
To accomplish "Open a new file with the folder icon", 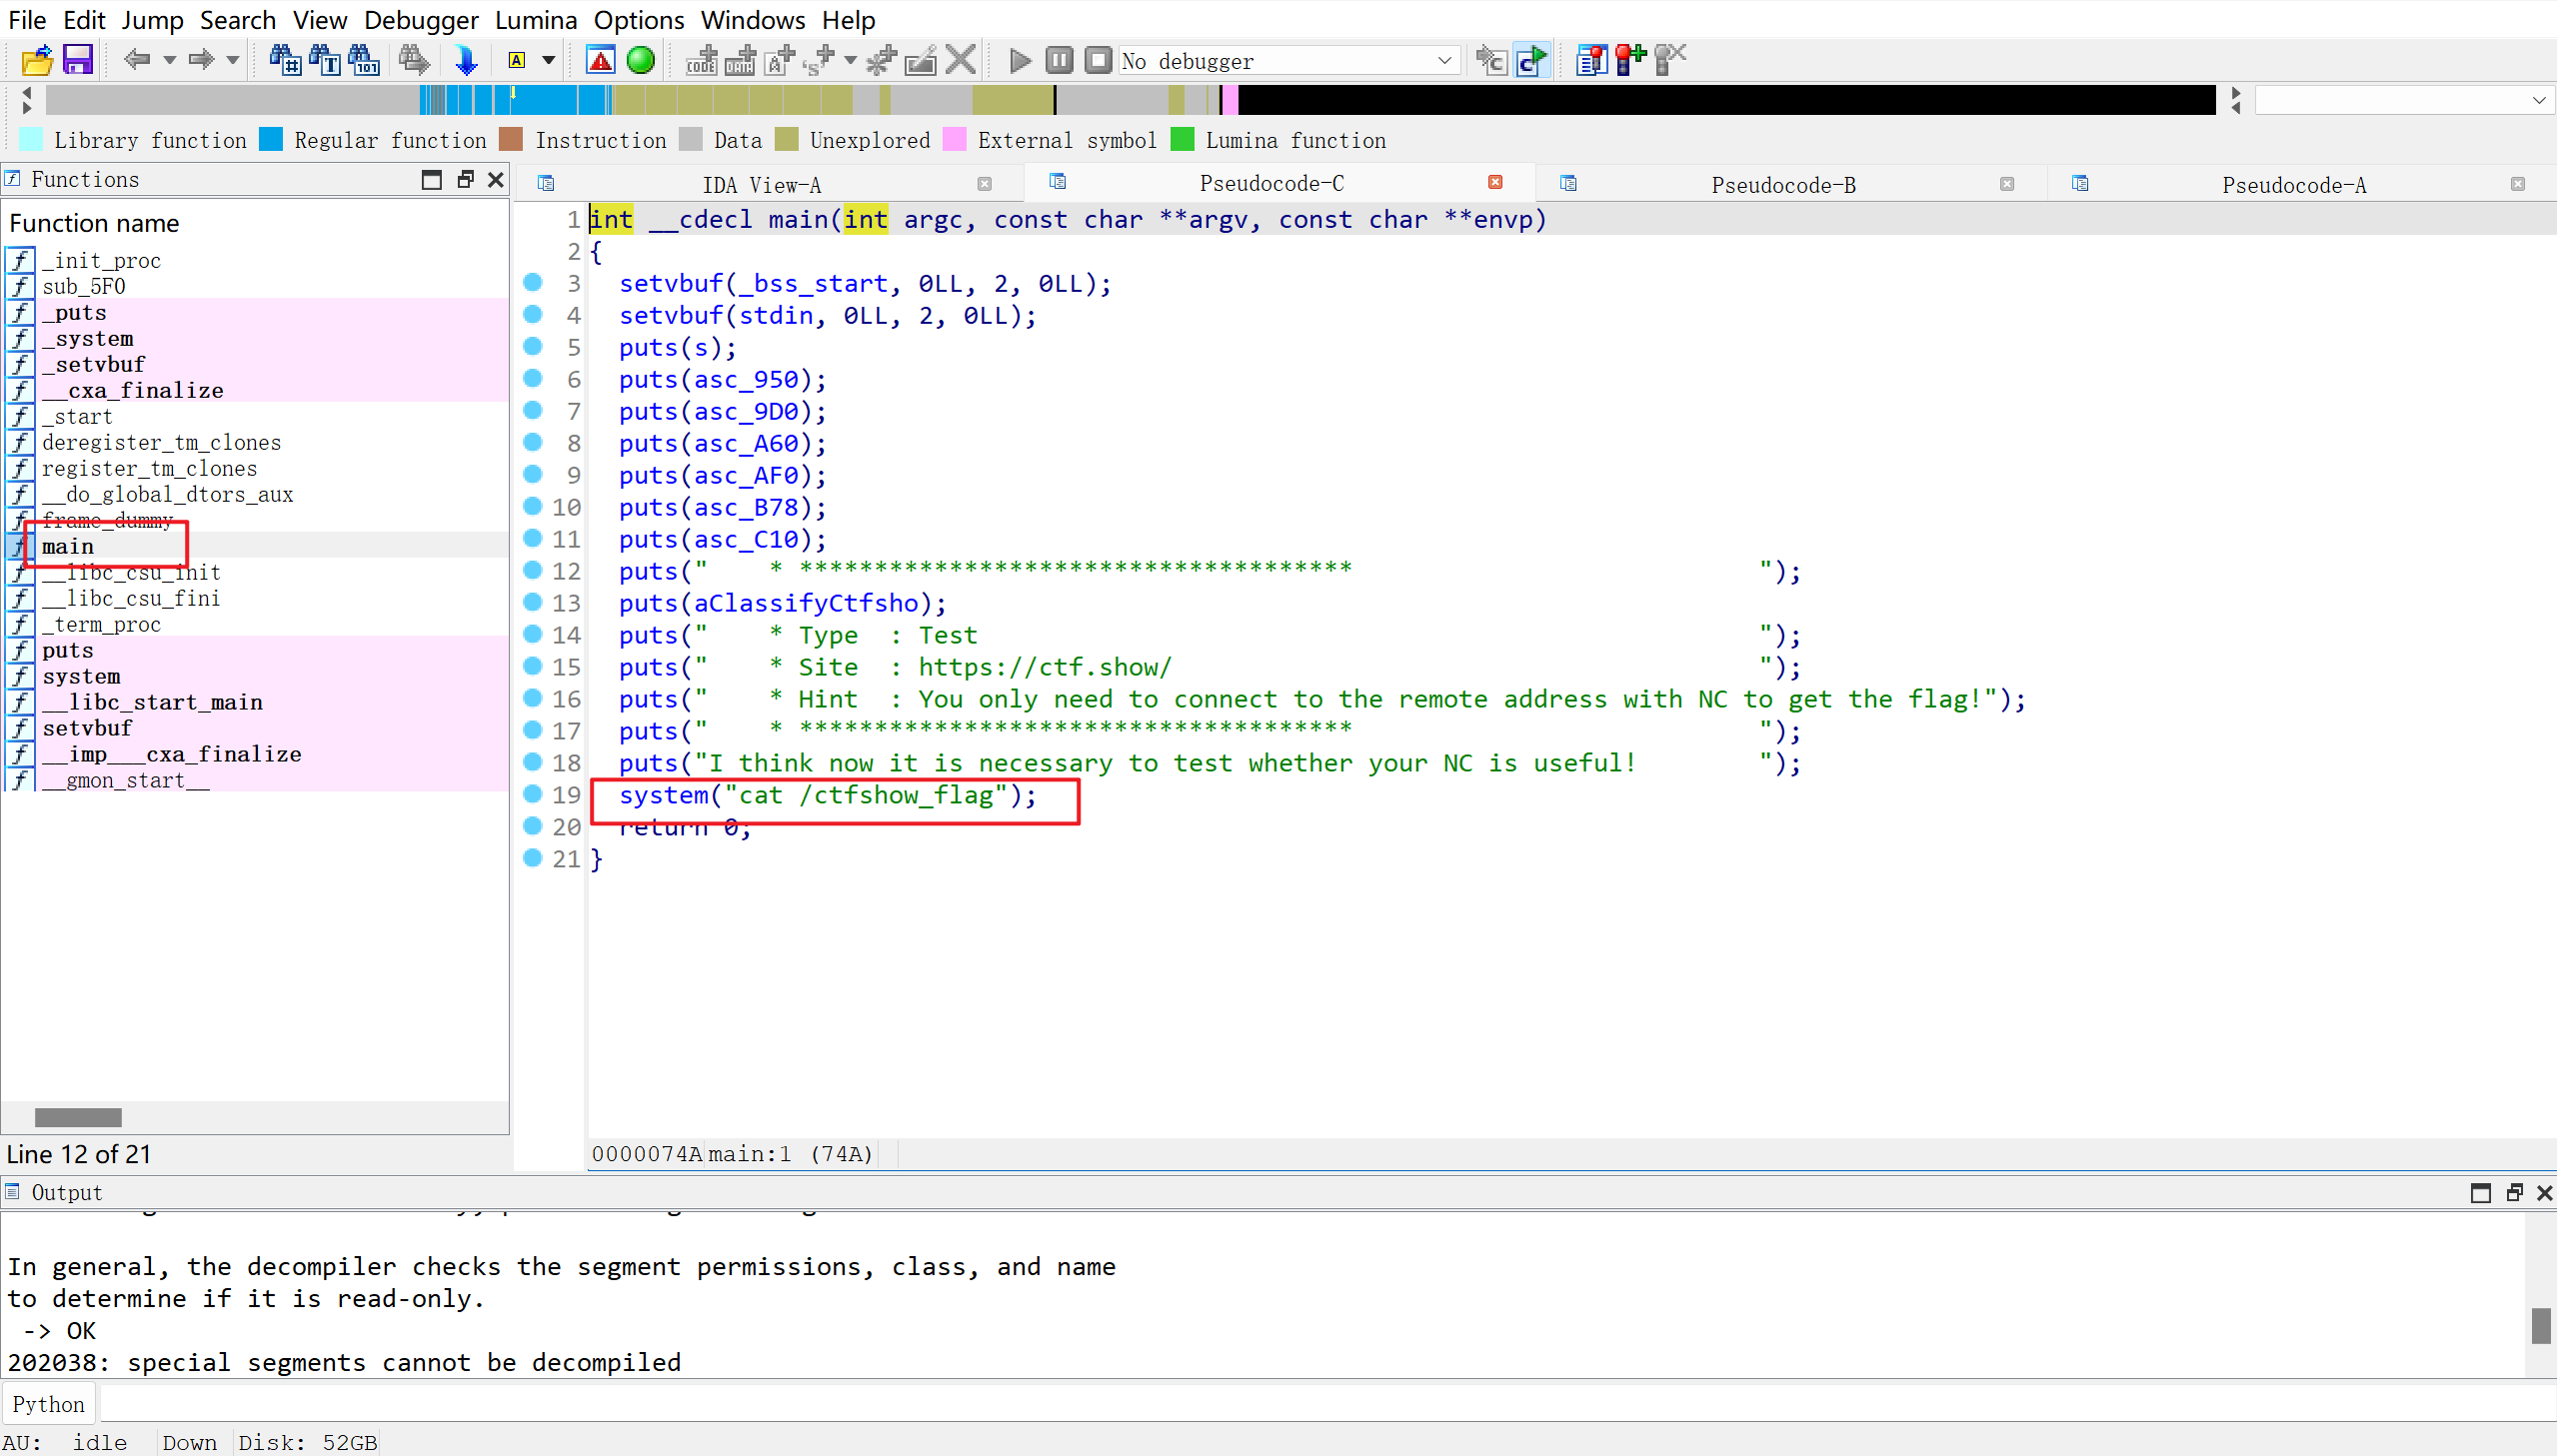I will [36, 60].
